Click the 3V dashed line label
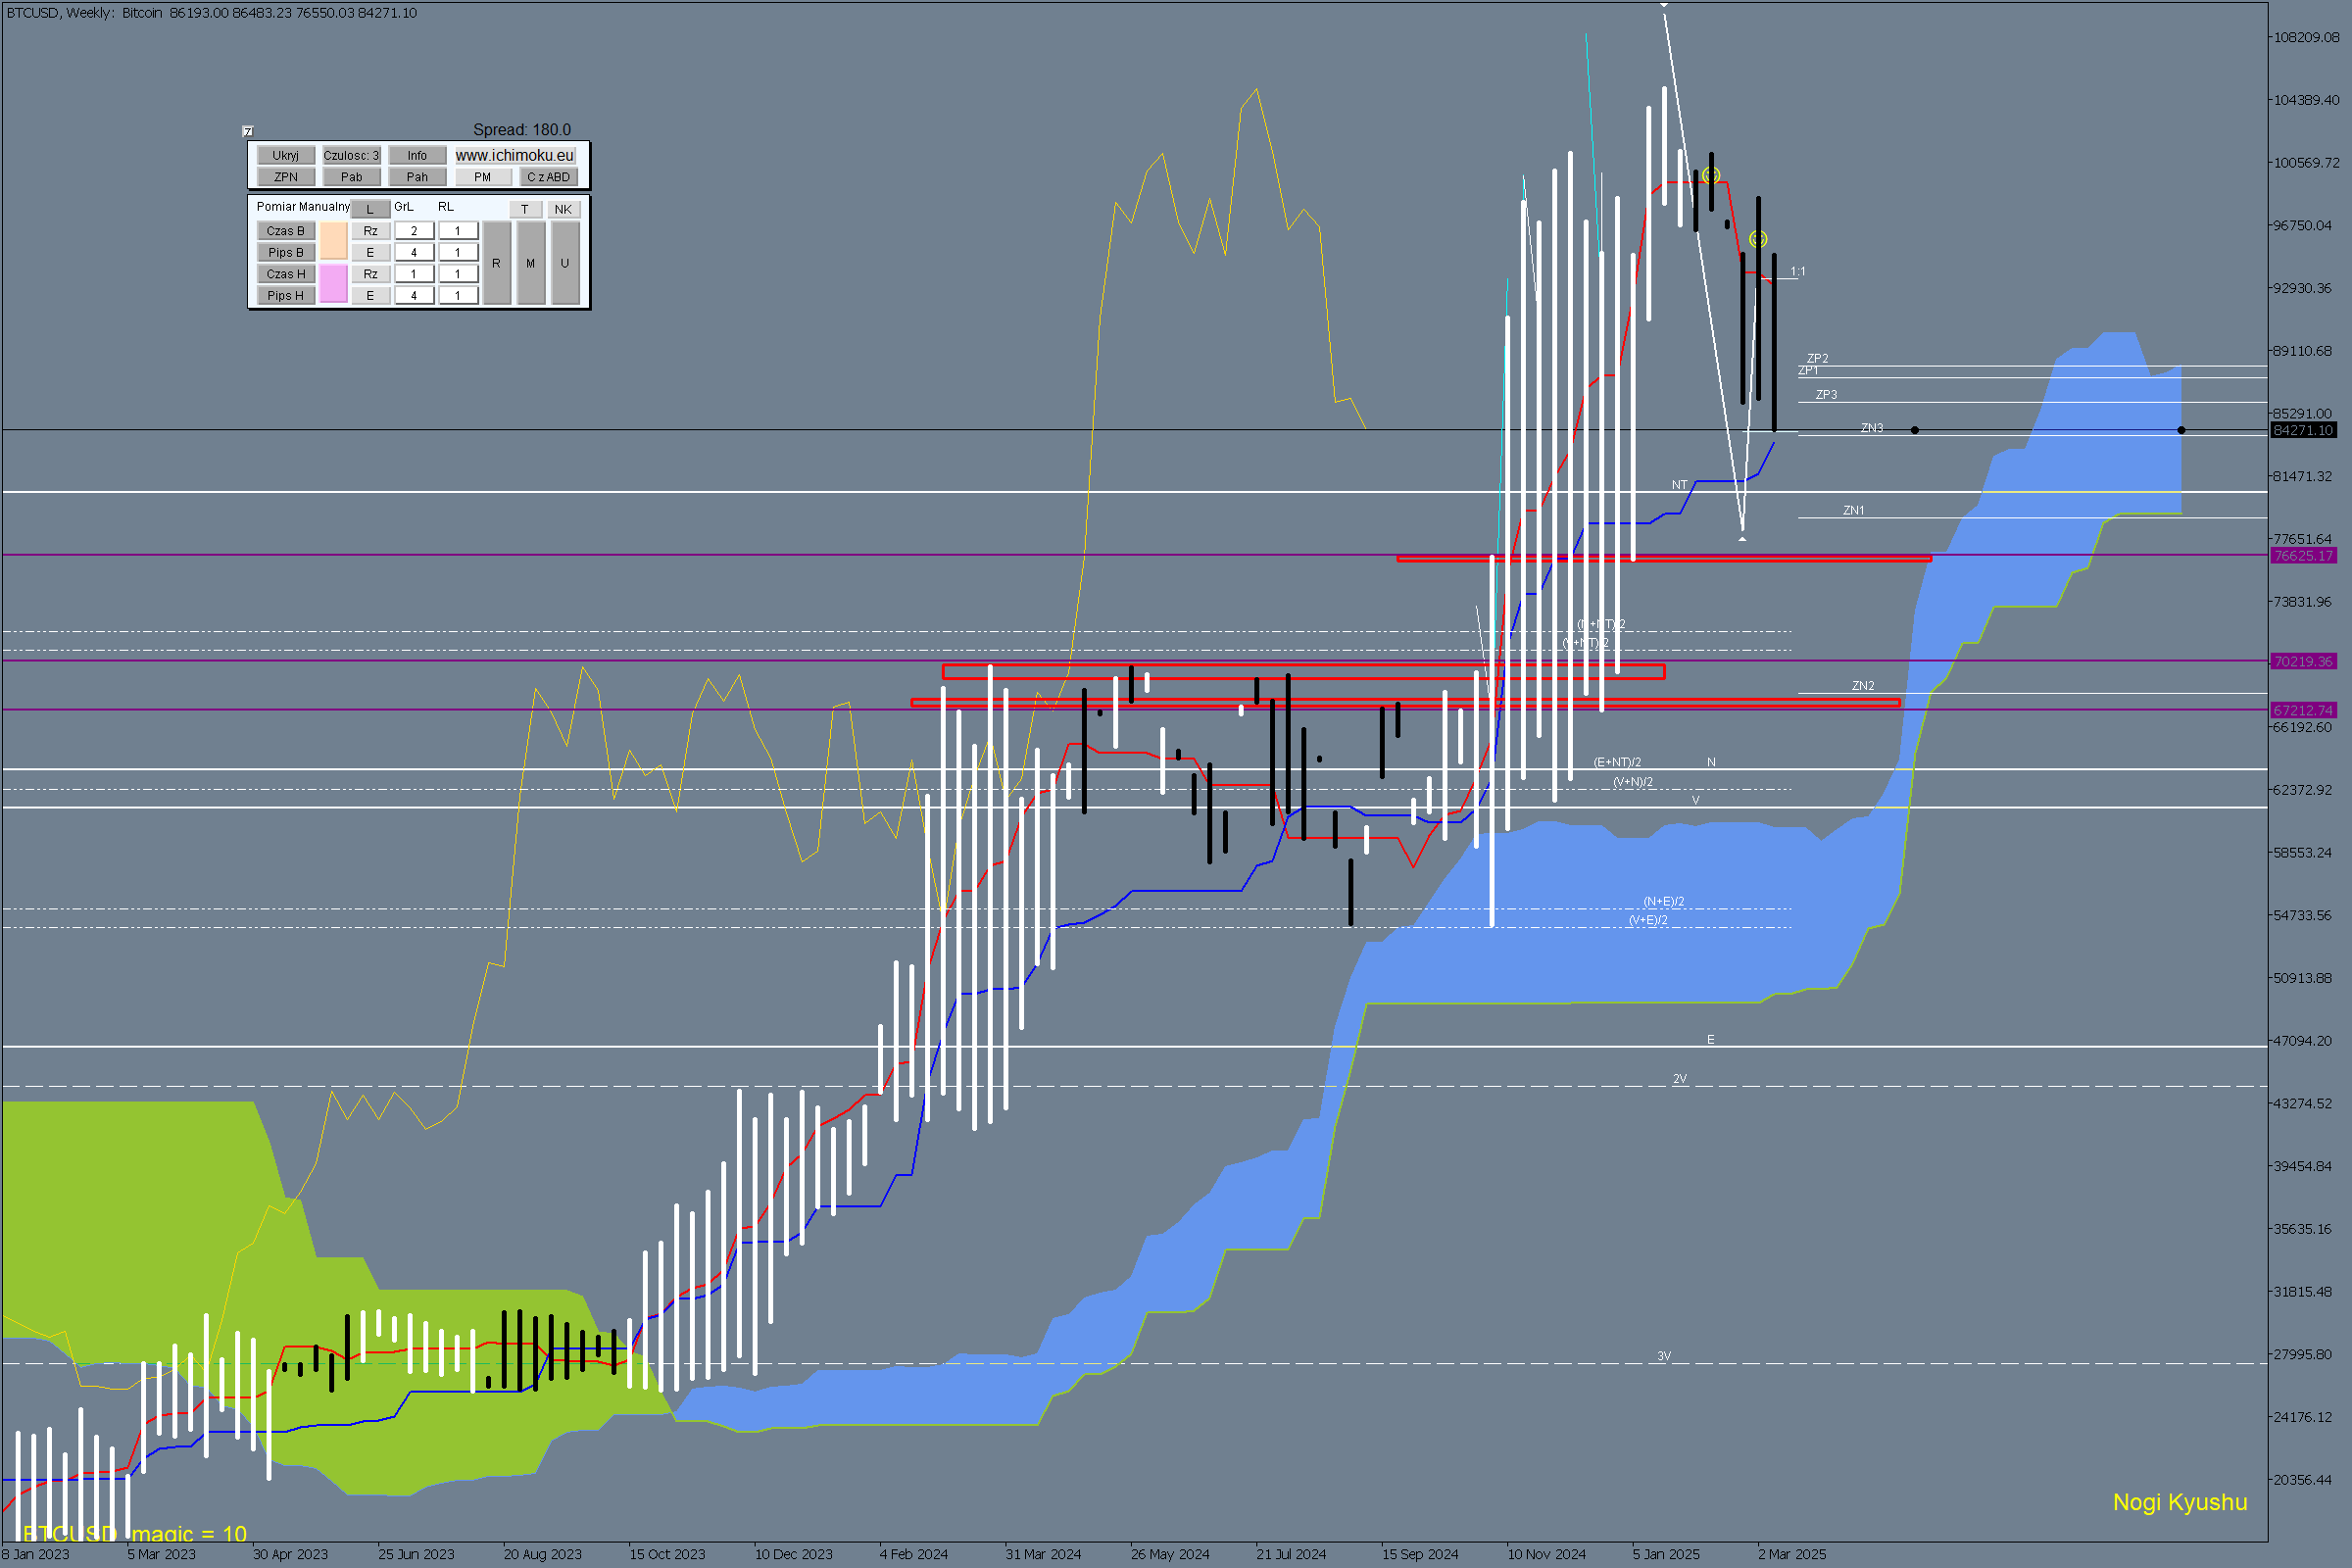Image resolution: width=2352 pixels, height=1568 pixels. click(x=1664, y=1356)
